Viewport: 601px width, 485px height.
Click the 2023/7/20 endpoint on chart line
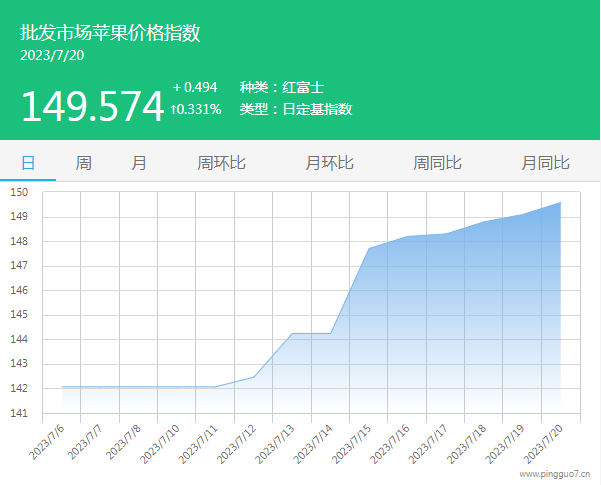tap(560, 203)
